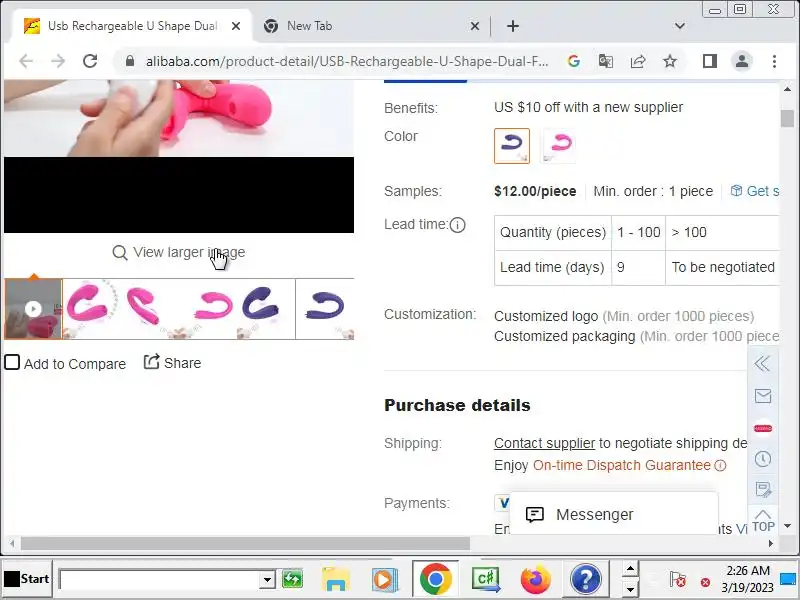Click the $12.00/piece sample price
800x600 pixels.
535,191
